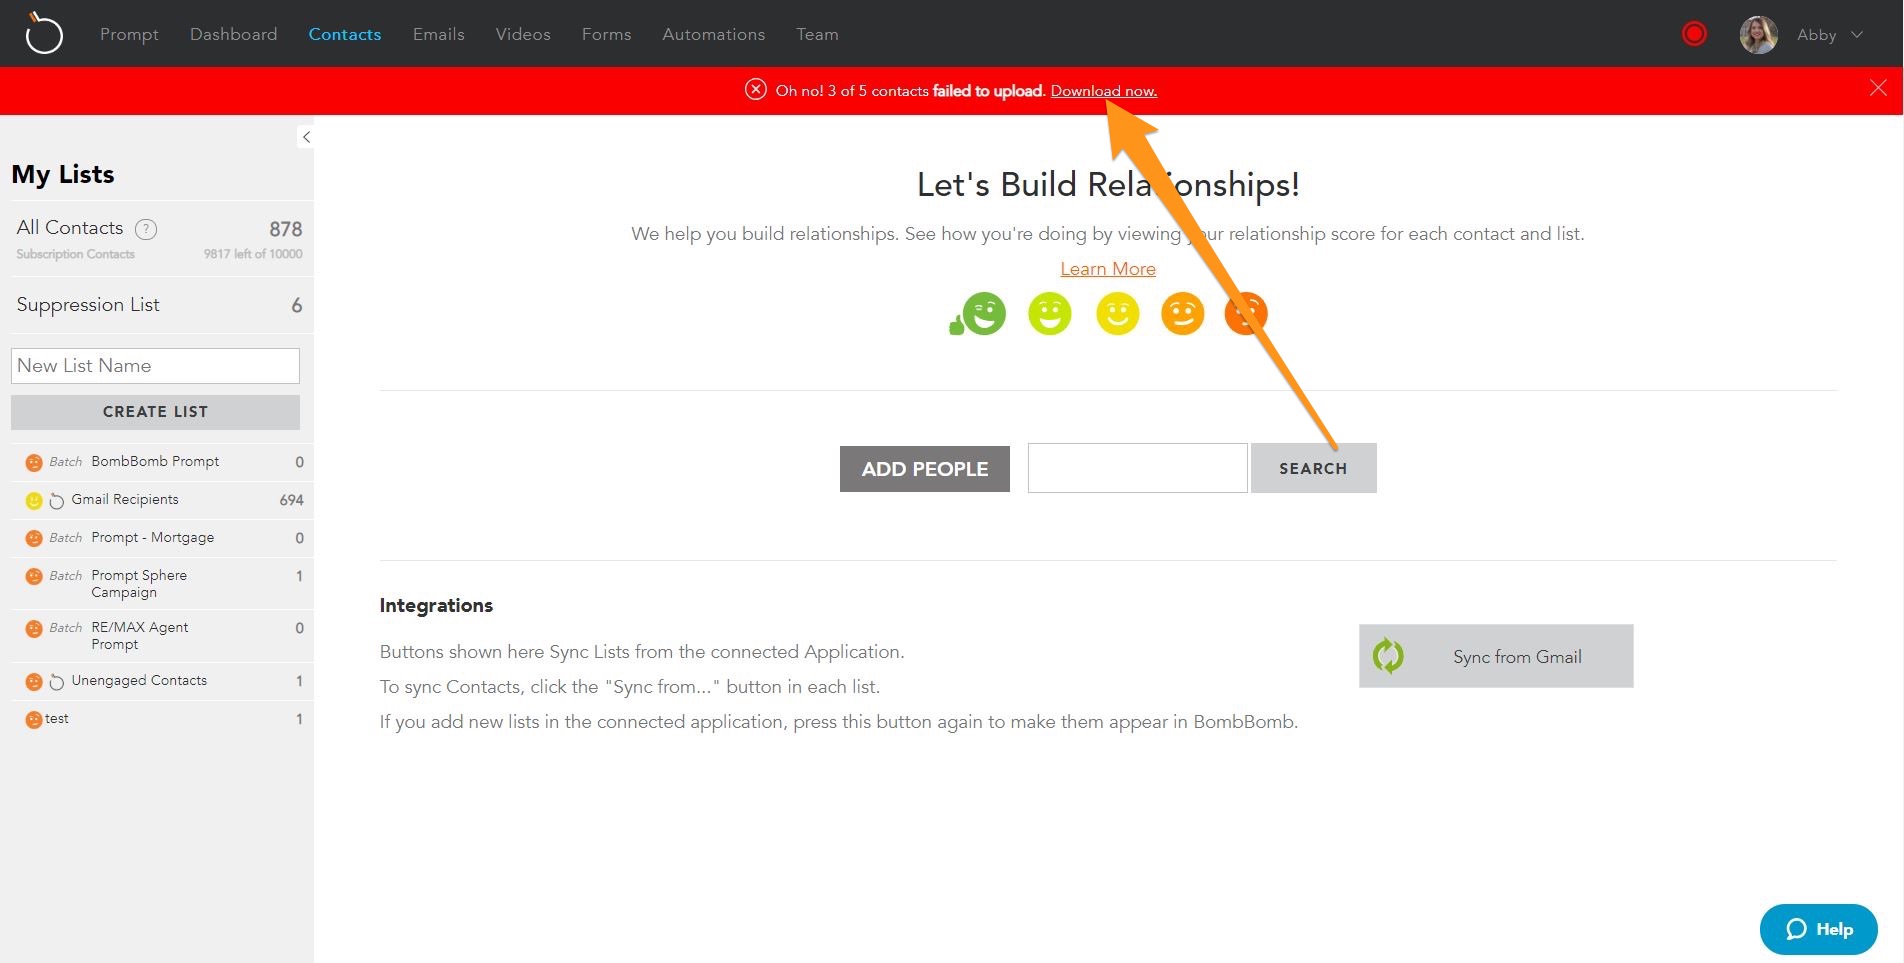Click the RE/MAX Agent Prompt face icon

pos(34,628)
